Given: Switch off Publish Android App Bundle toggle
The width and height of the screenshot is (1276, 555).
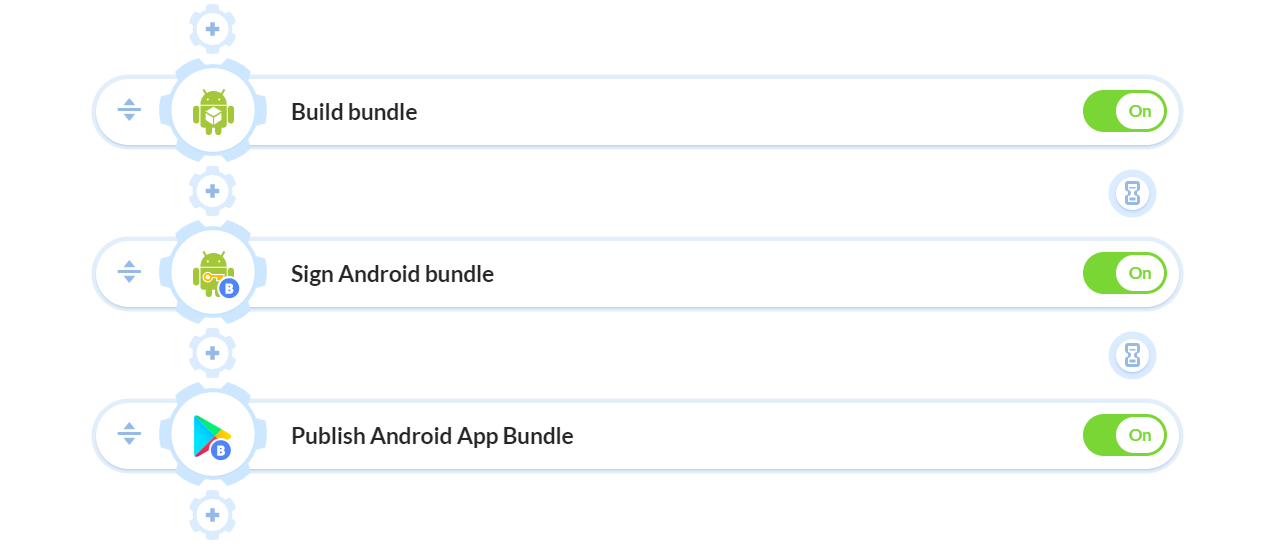Looking at the screenshot, I should [x=1125, y=435].
